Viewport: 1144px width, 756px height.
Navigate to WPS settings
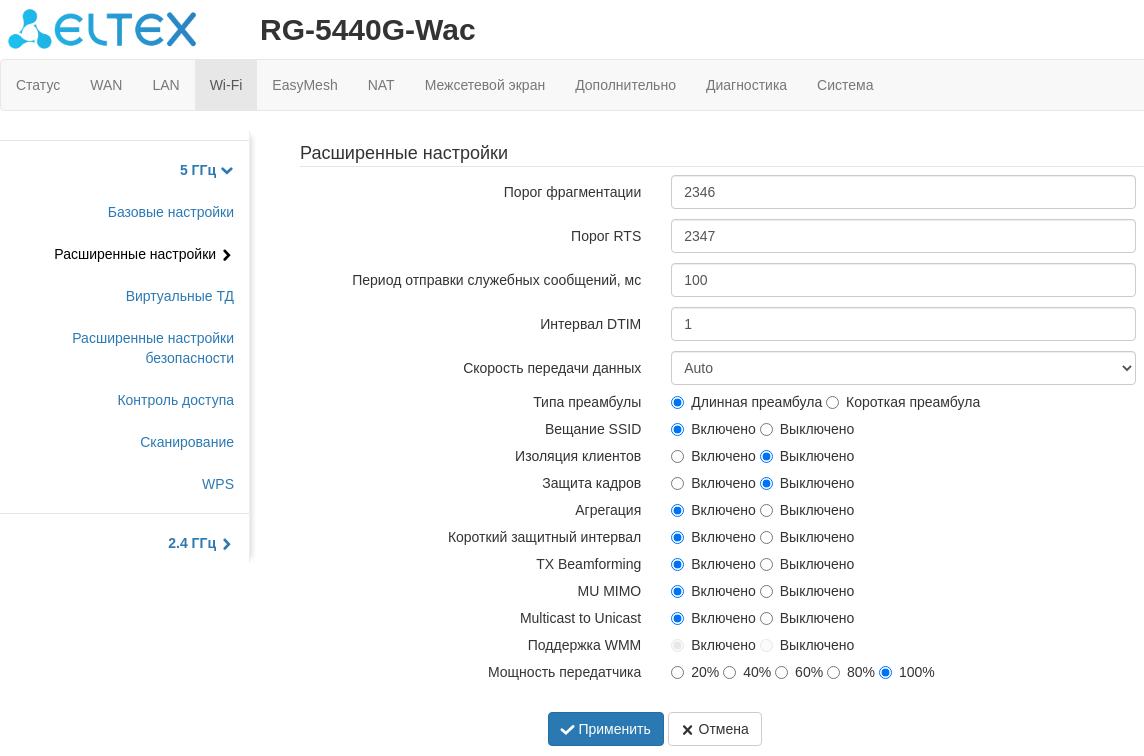[x=218, y=484]
